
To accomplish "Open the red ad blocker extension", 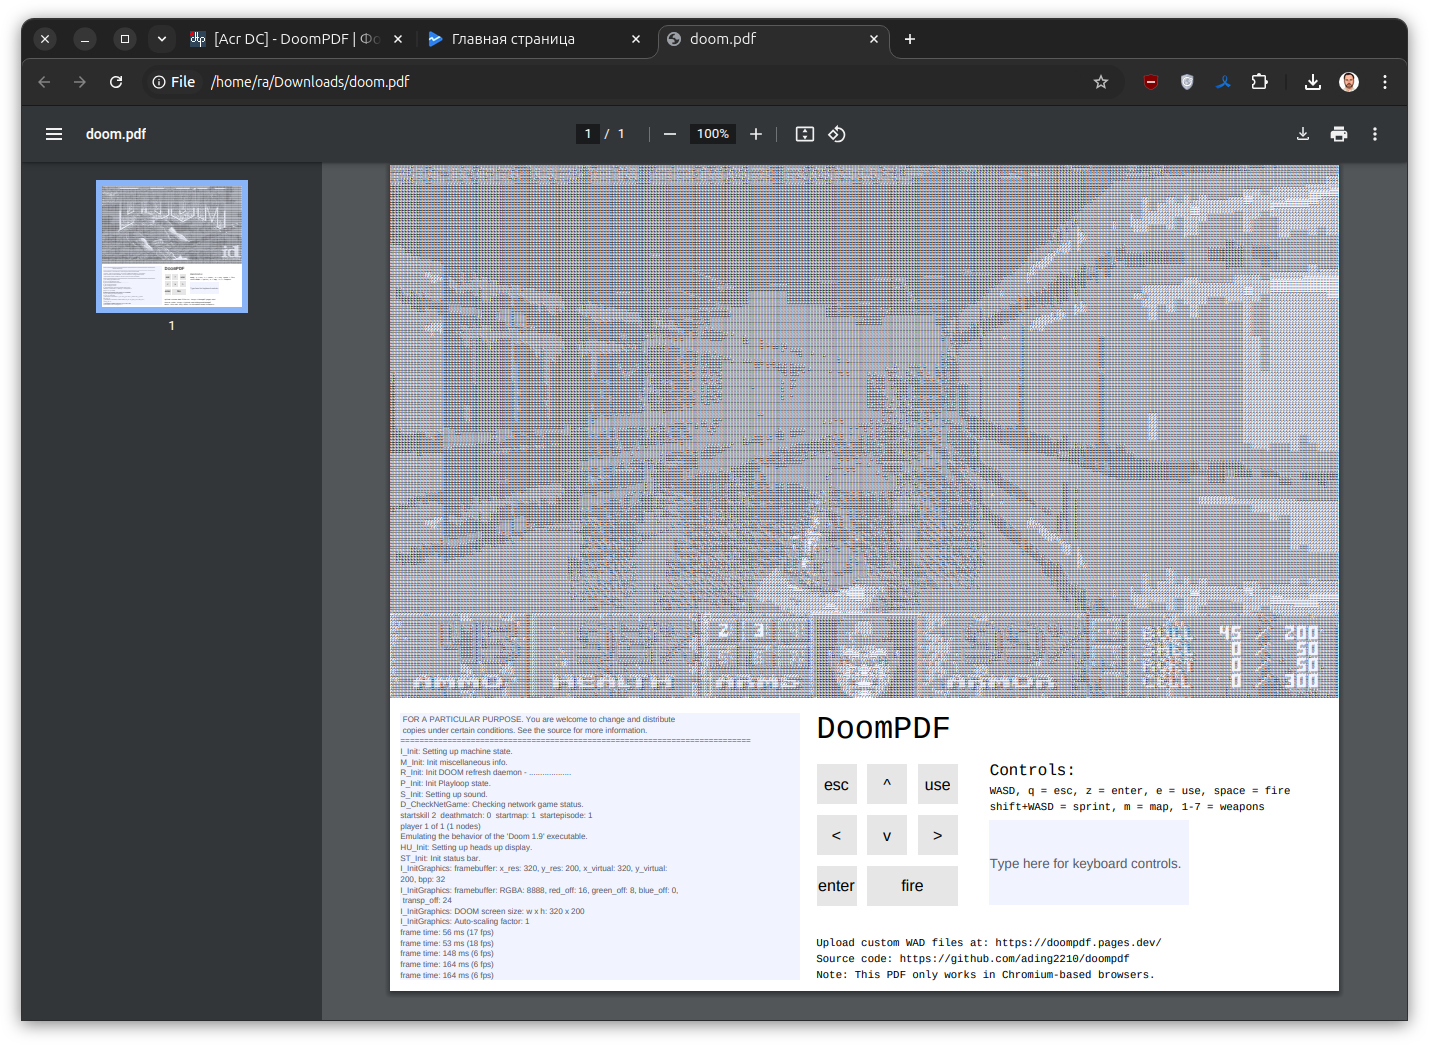I will [1151, 82].
